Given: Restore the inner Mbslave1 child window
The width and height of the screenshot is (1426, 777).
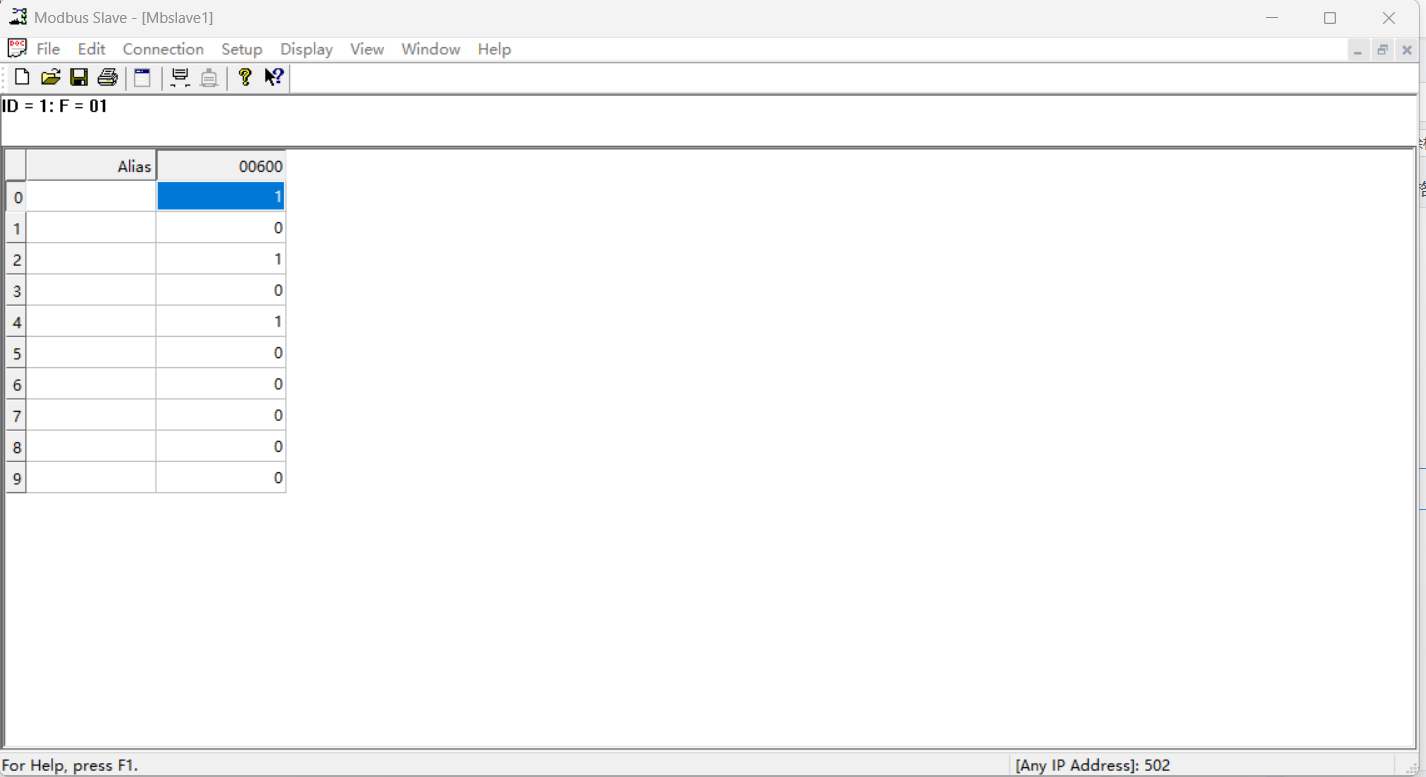Looking at the screenshot, I should coord(1382,50).
